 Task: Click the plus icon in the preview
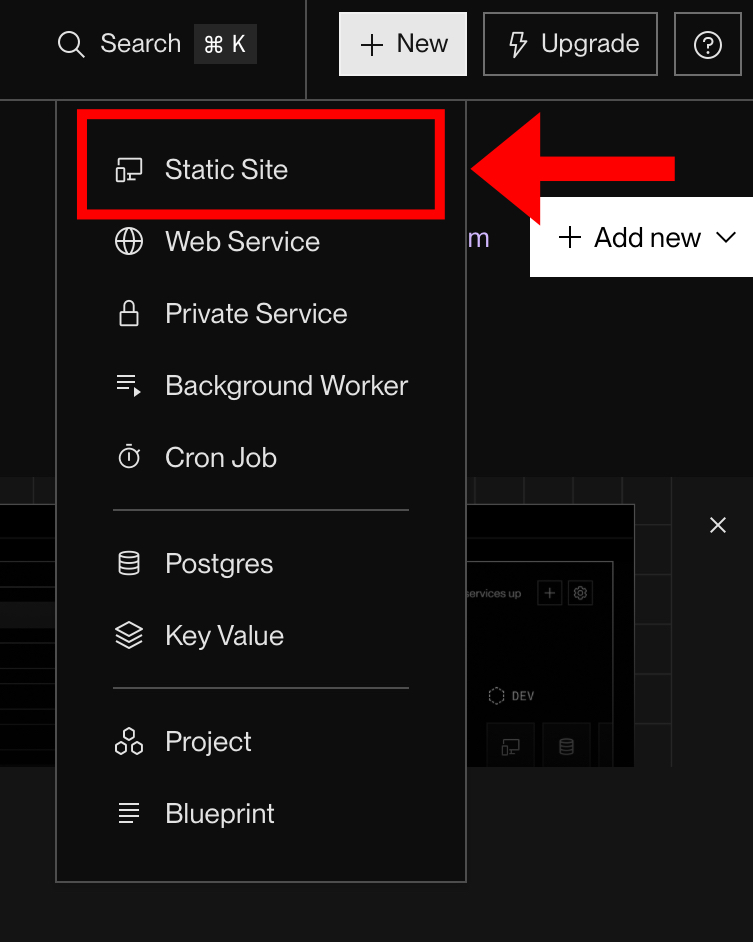(x=549, y=593)
